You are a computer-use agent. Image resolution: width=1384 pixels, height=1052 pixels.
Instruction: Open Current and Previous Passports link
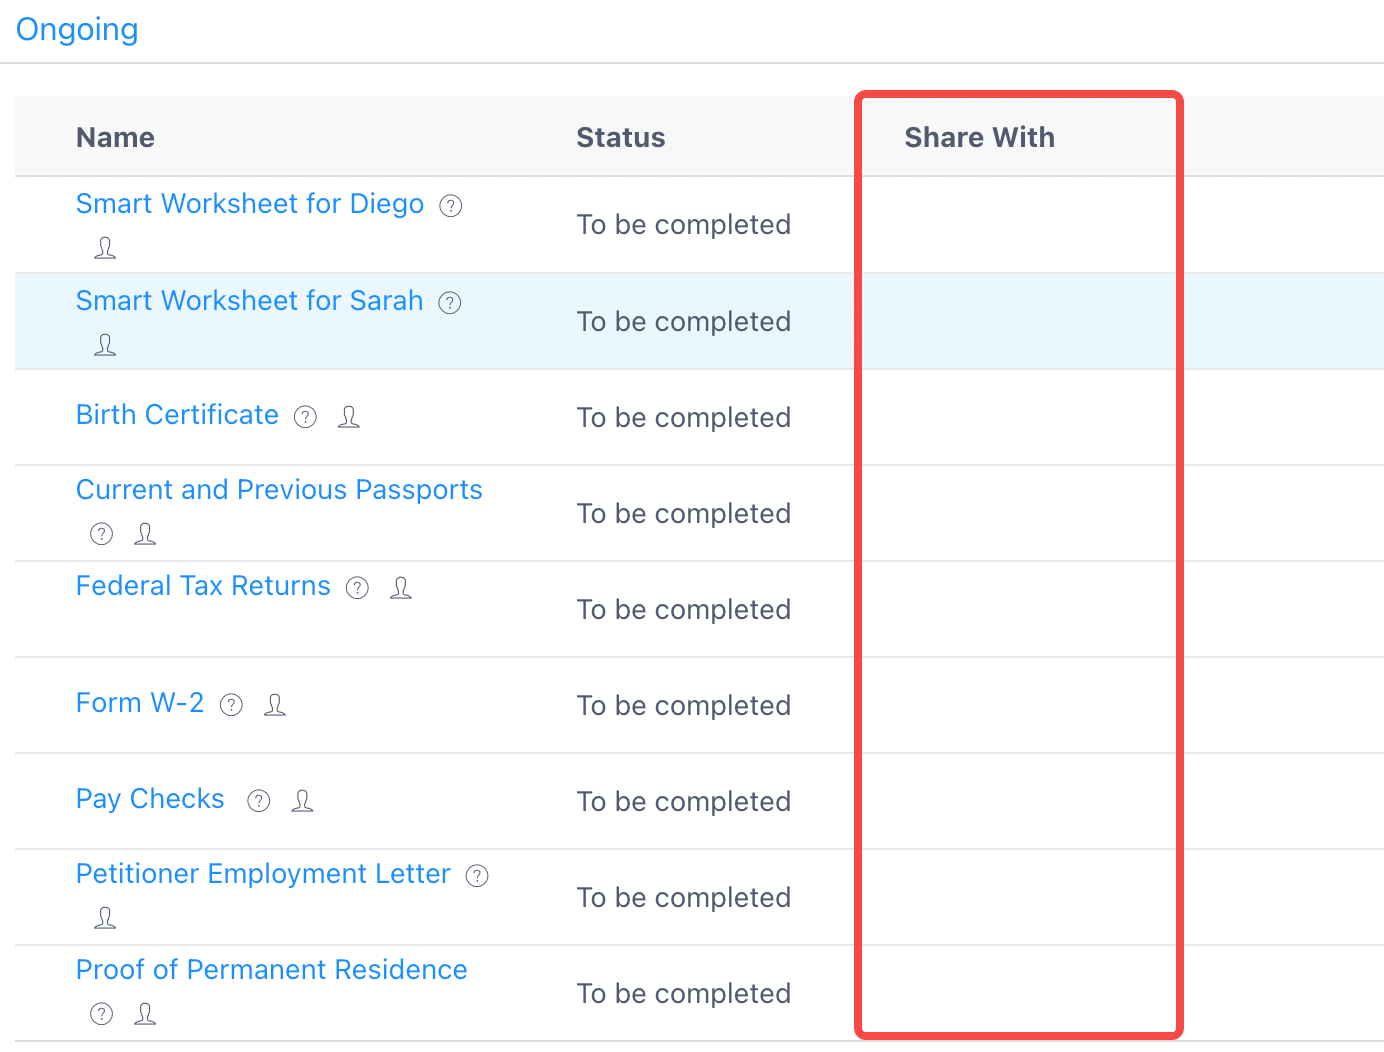pos(279,490)
